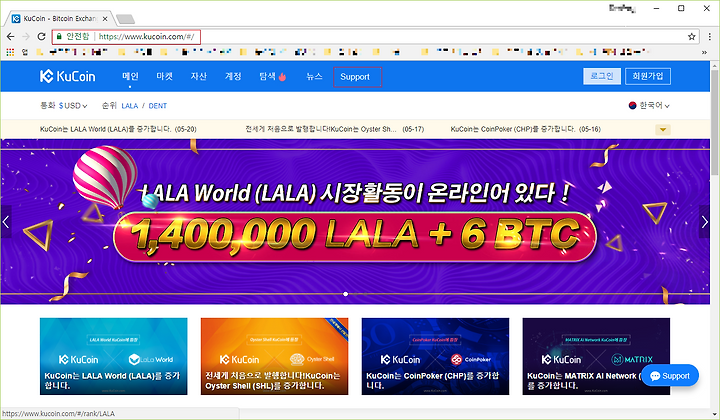Screen dimensions: 720x420
Task: Select the banner carousel dot indicator
Action: tap(345, 294)
